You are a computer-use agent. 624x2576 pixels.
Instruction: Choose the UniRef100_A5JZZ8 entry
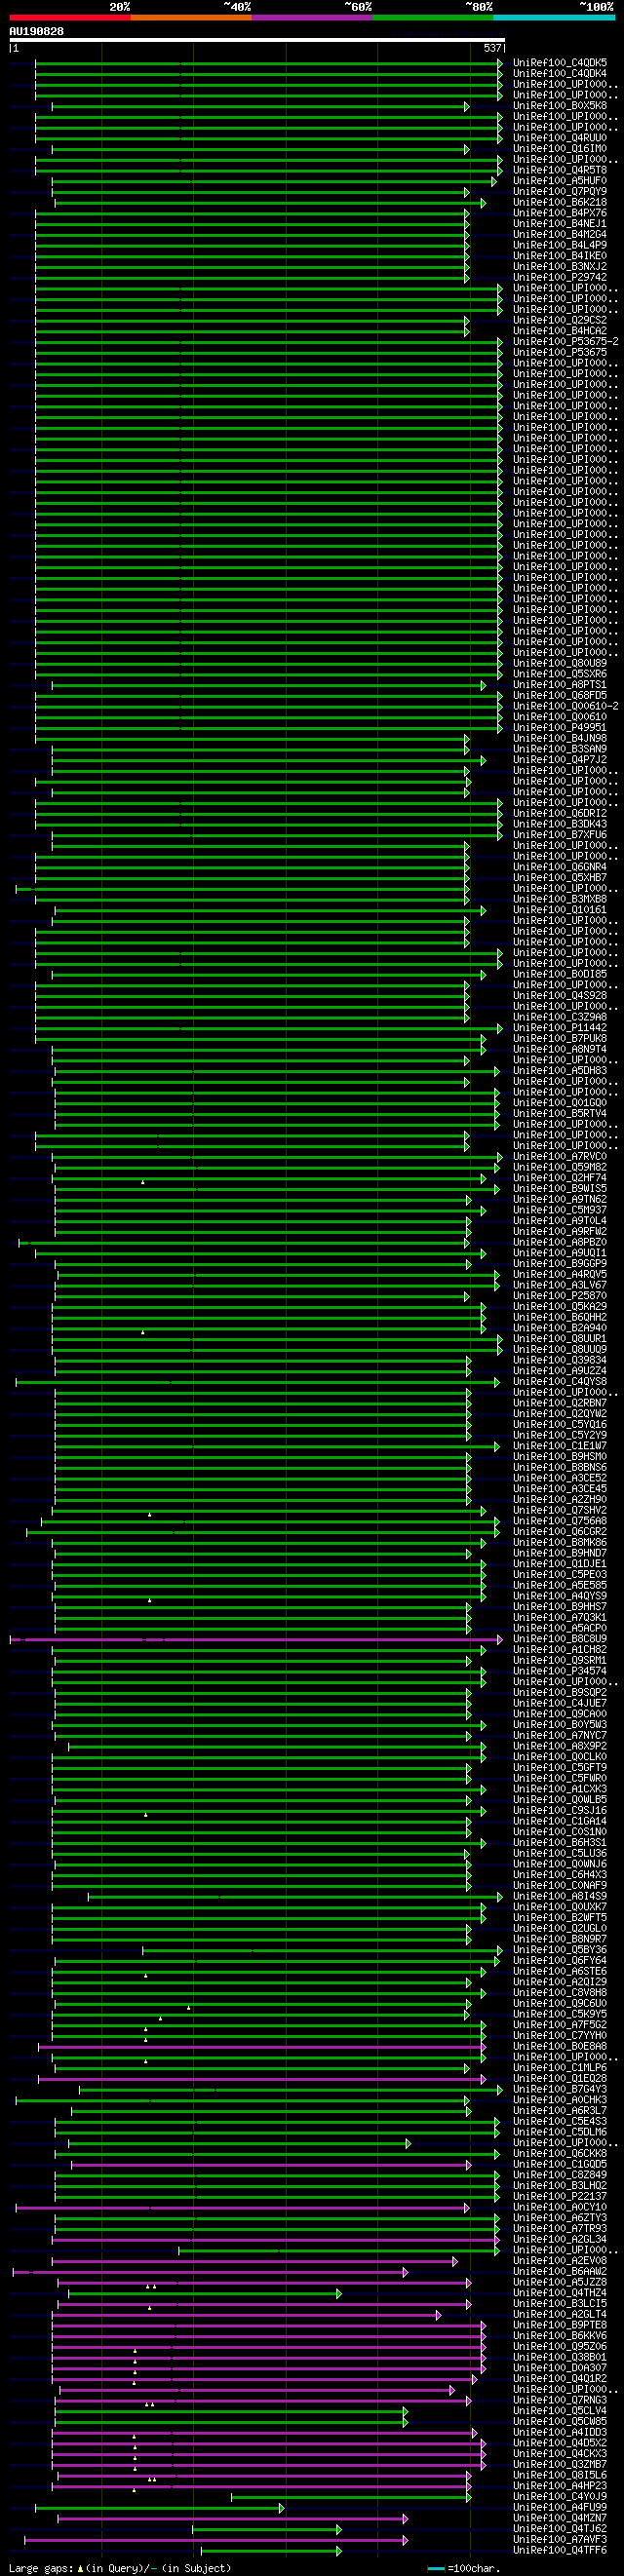(x=560, y=2283)
